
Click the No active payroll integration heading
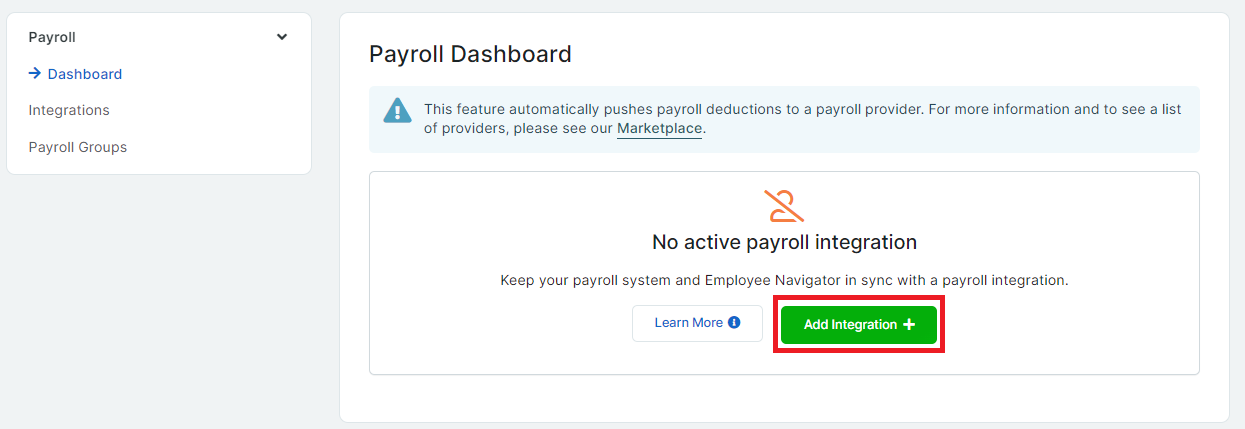pos(784,242)
